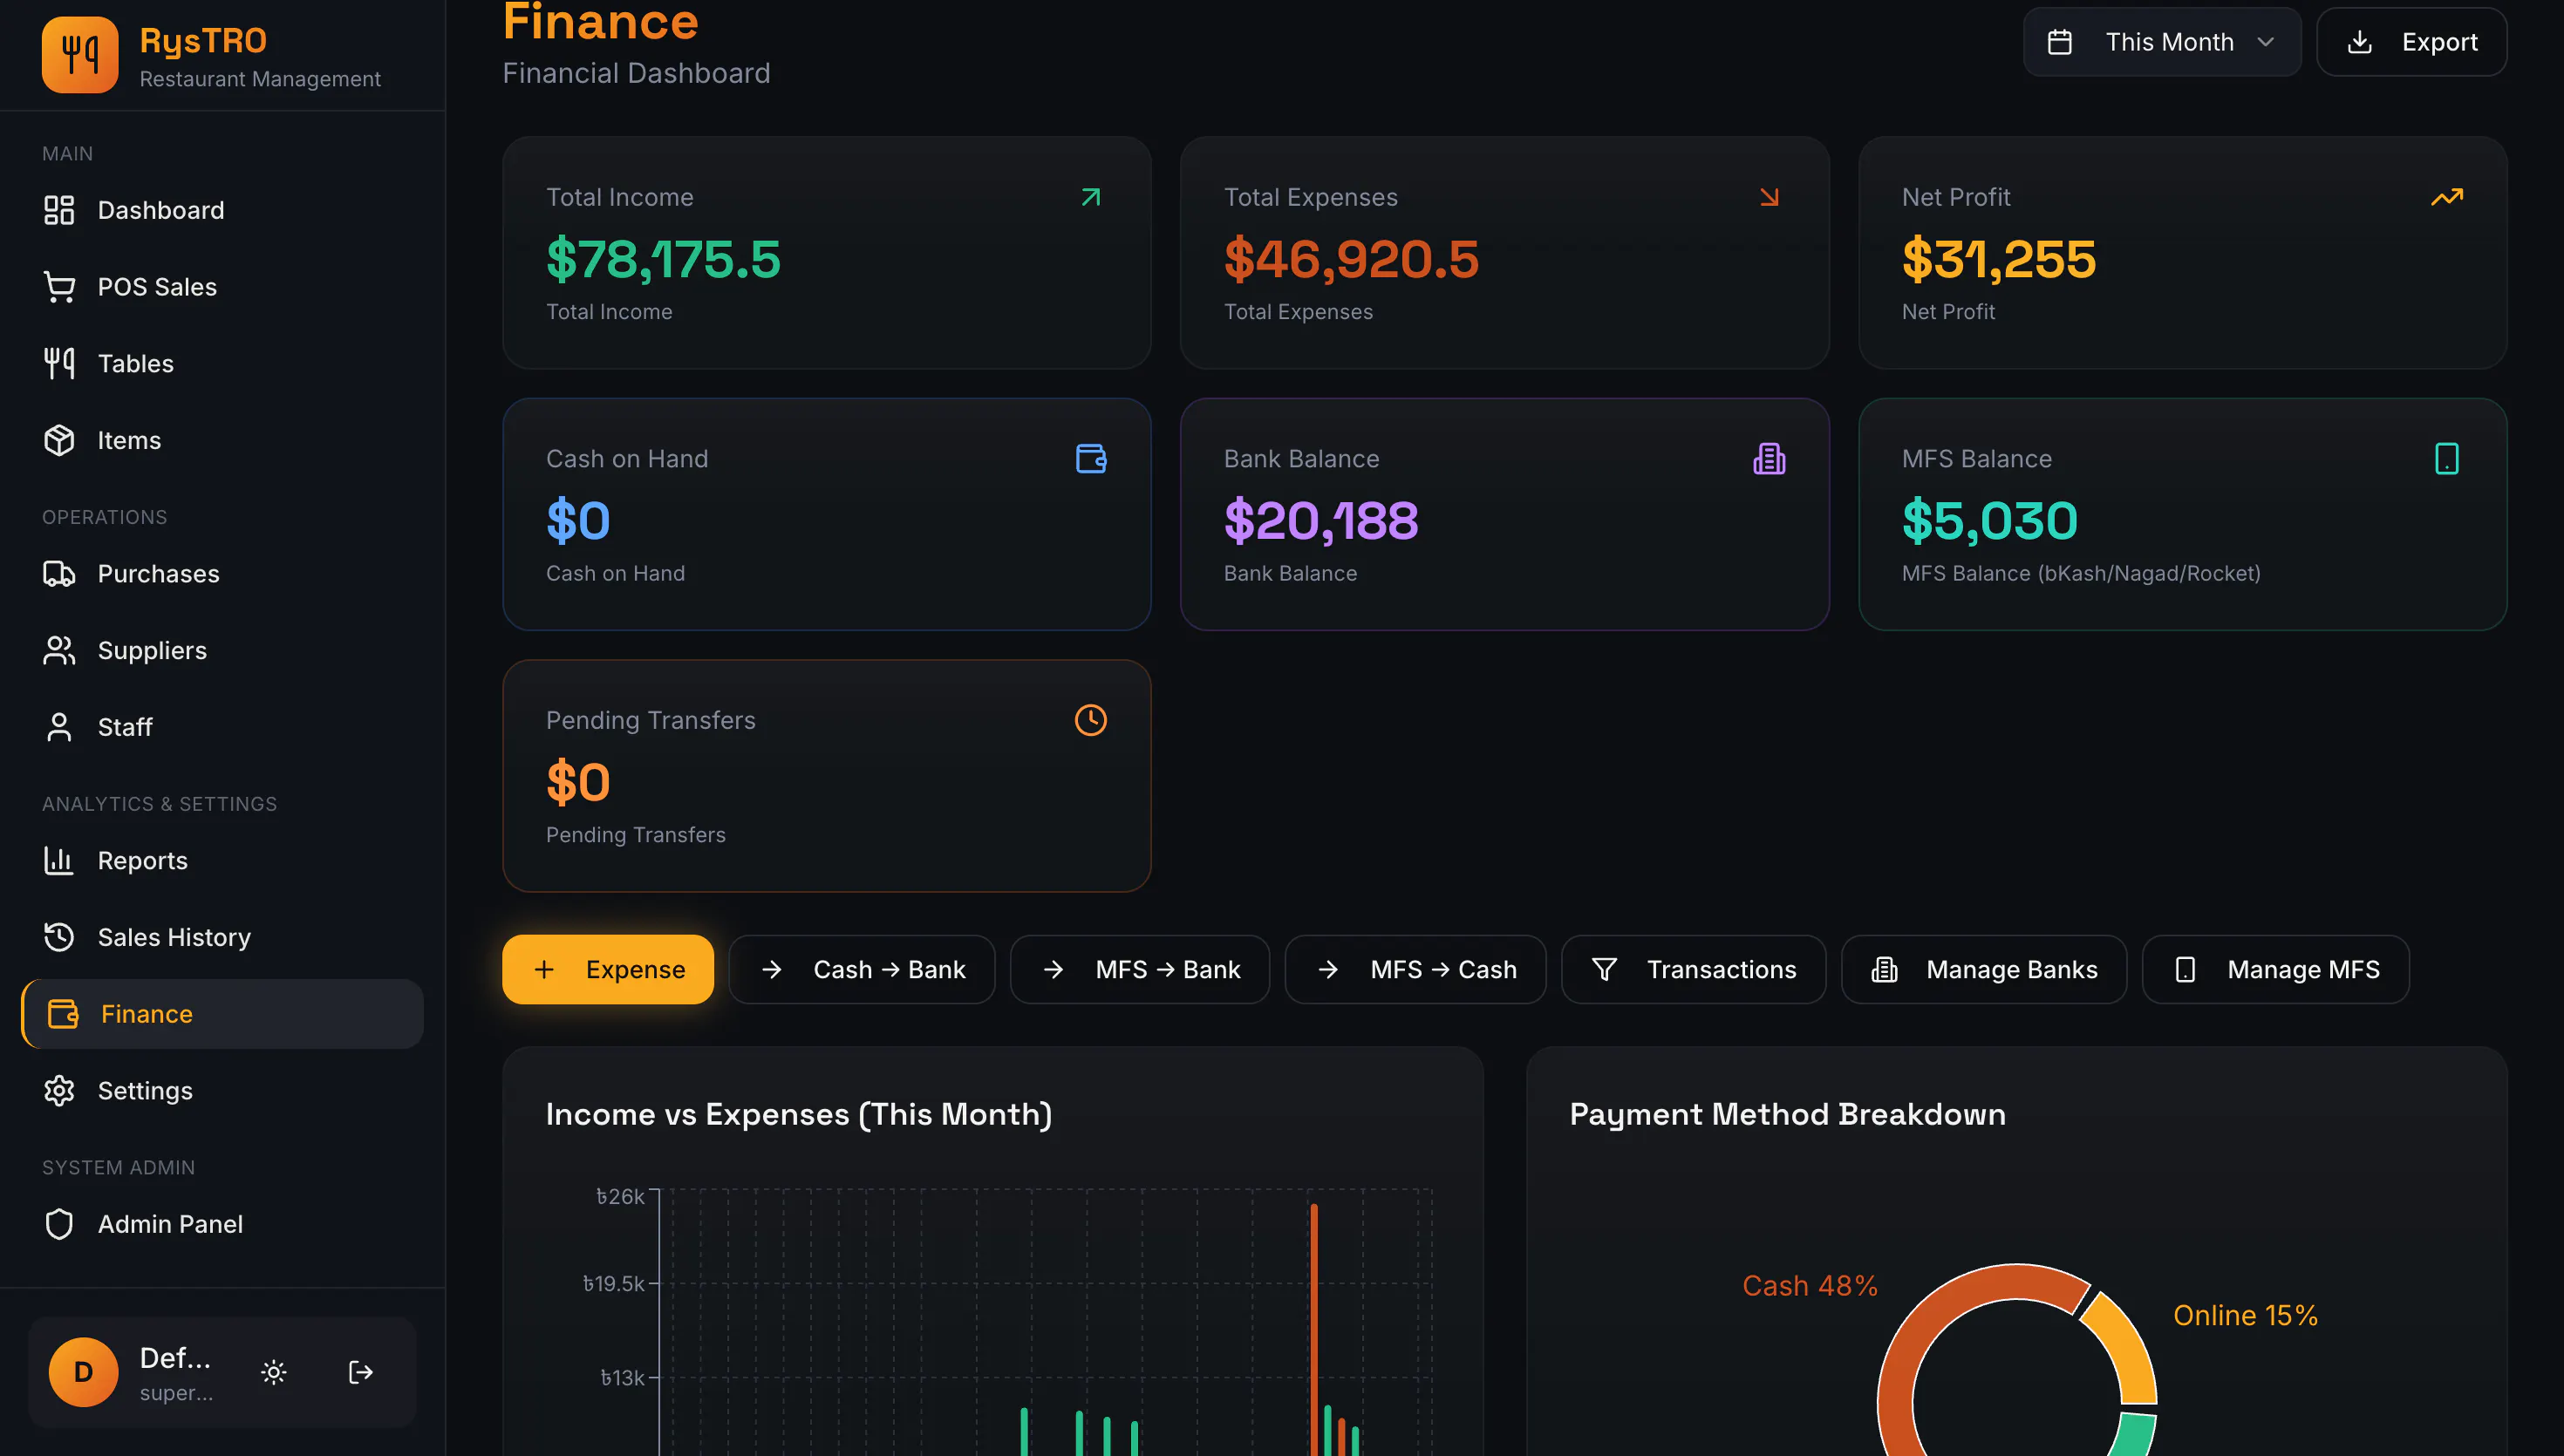Screen dimensions: 2564x1456
Task: Click the Cash 48% donut chart label
Action: coord(1810,1285)
